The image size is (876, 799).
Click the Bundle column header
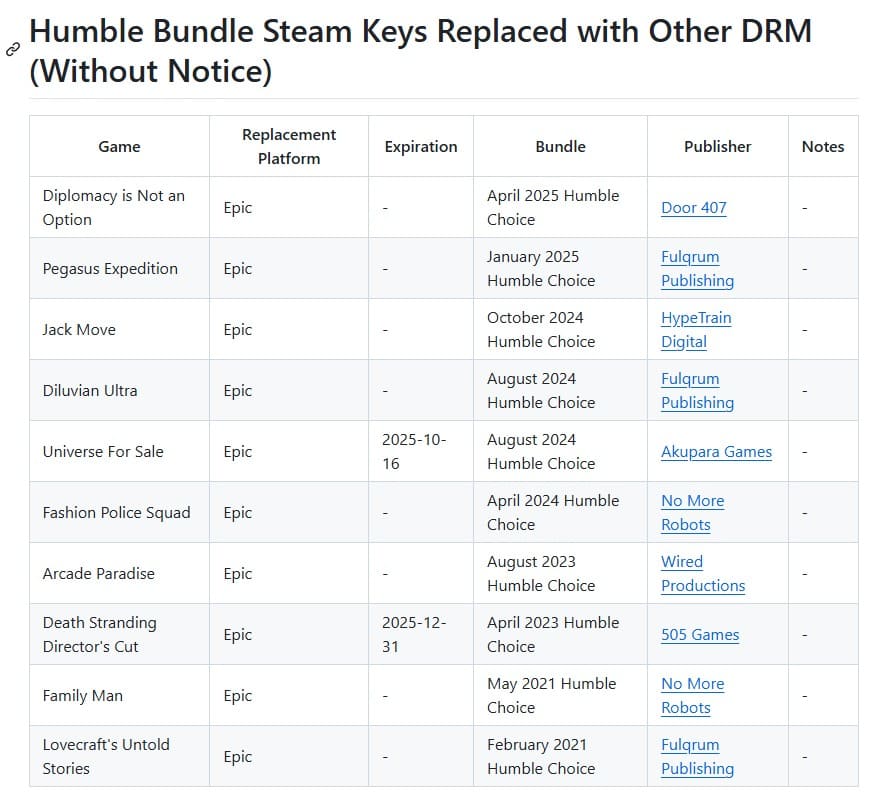(x=560, y=146)
